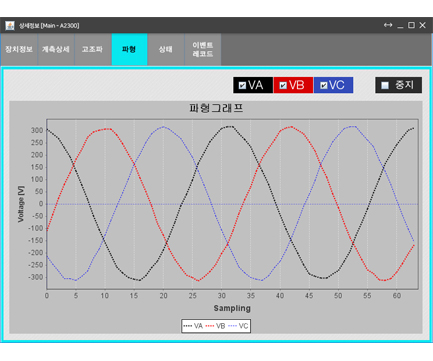
Task: Check the 중지 stop checkbox
Action: tap(385, 85)
